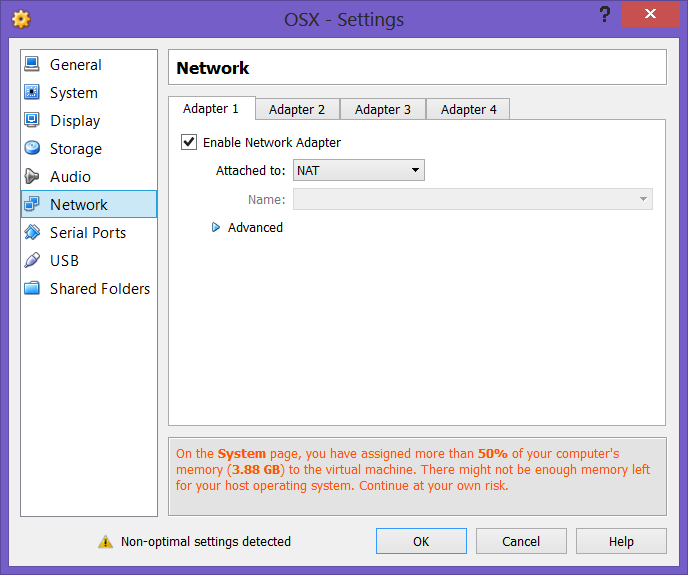This screenshot has width=688, height=575.
Task: Select General in the settings list
Action: 89,65
